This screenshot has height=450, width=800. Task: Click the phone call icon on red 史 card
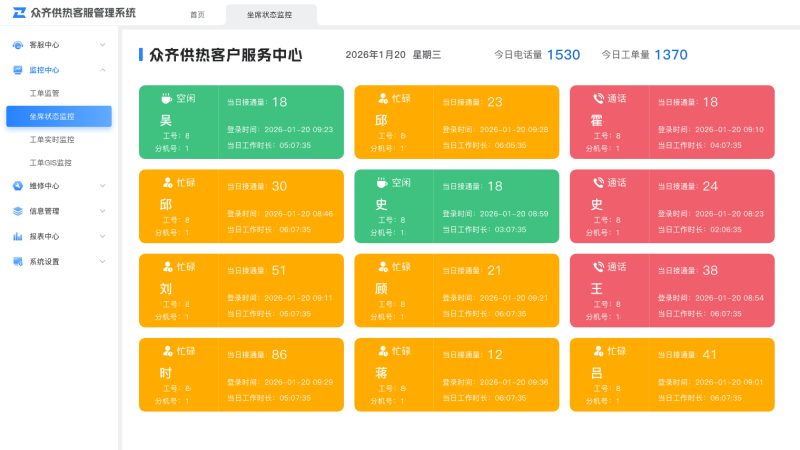tap(598, 182)
